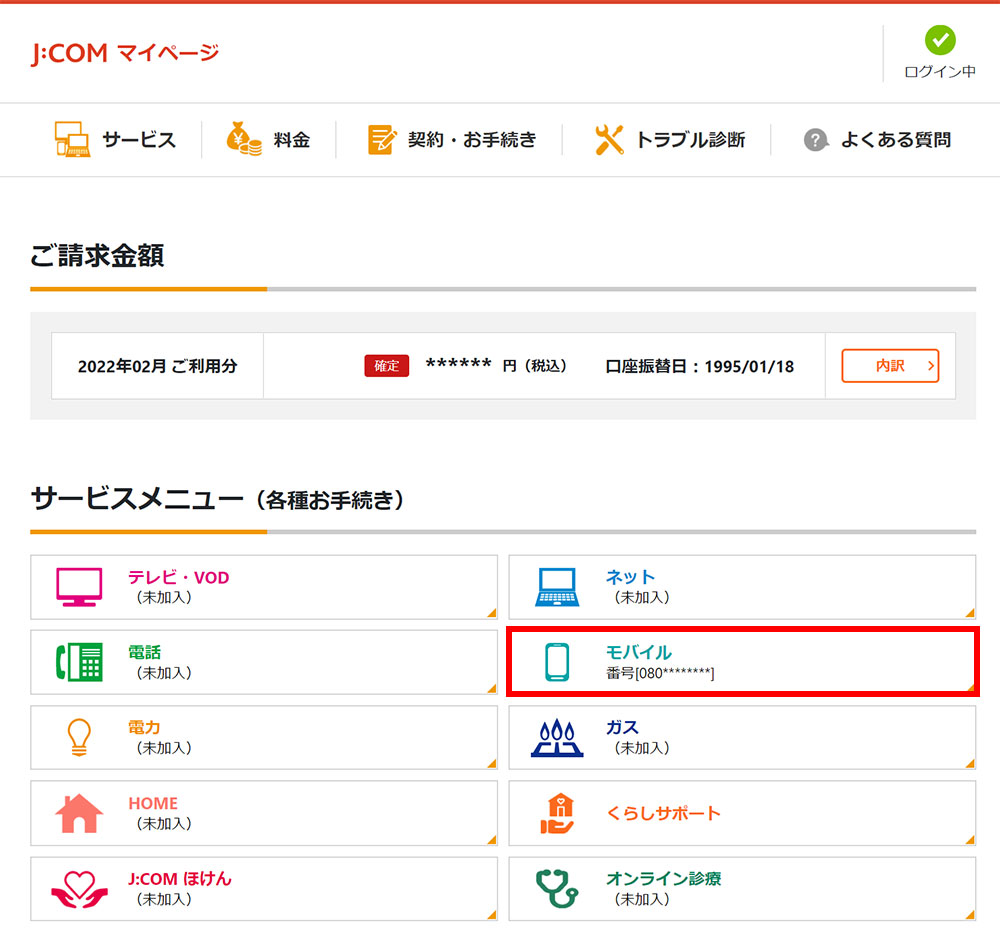Viewport: 1000px width, 952px height.
Task: Click the corner arrow on HOME card
Action: pos(492,840)
